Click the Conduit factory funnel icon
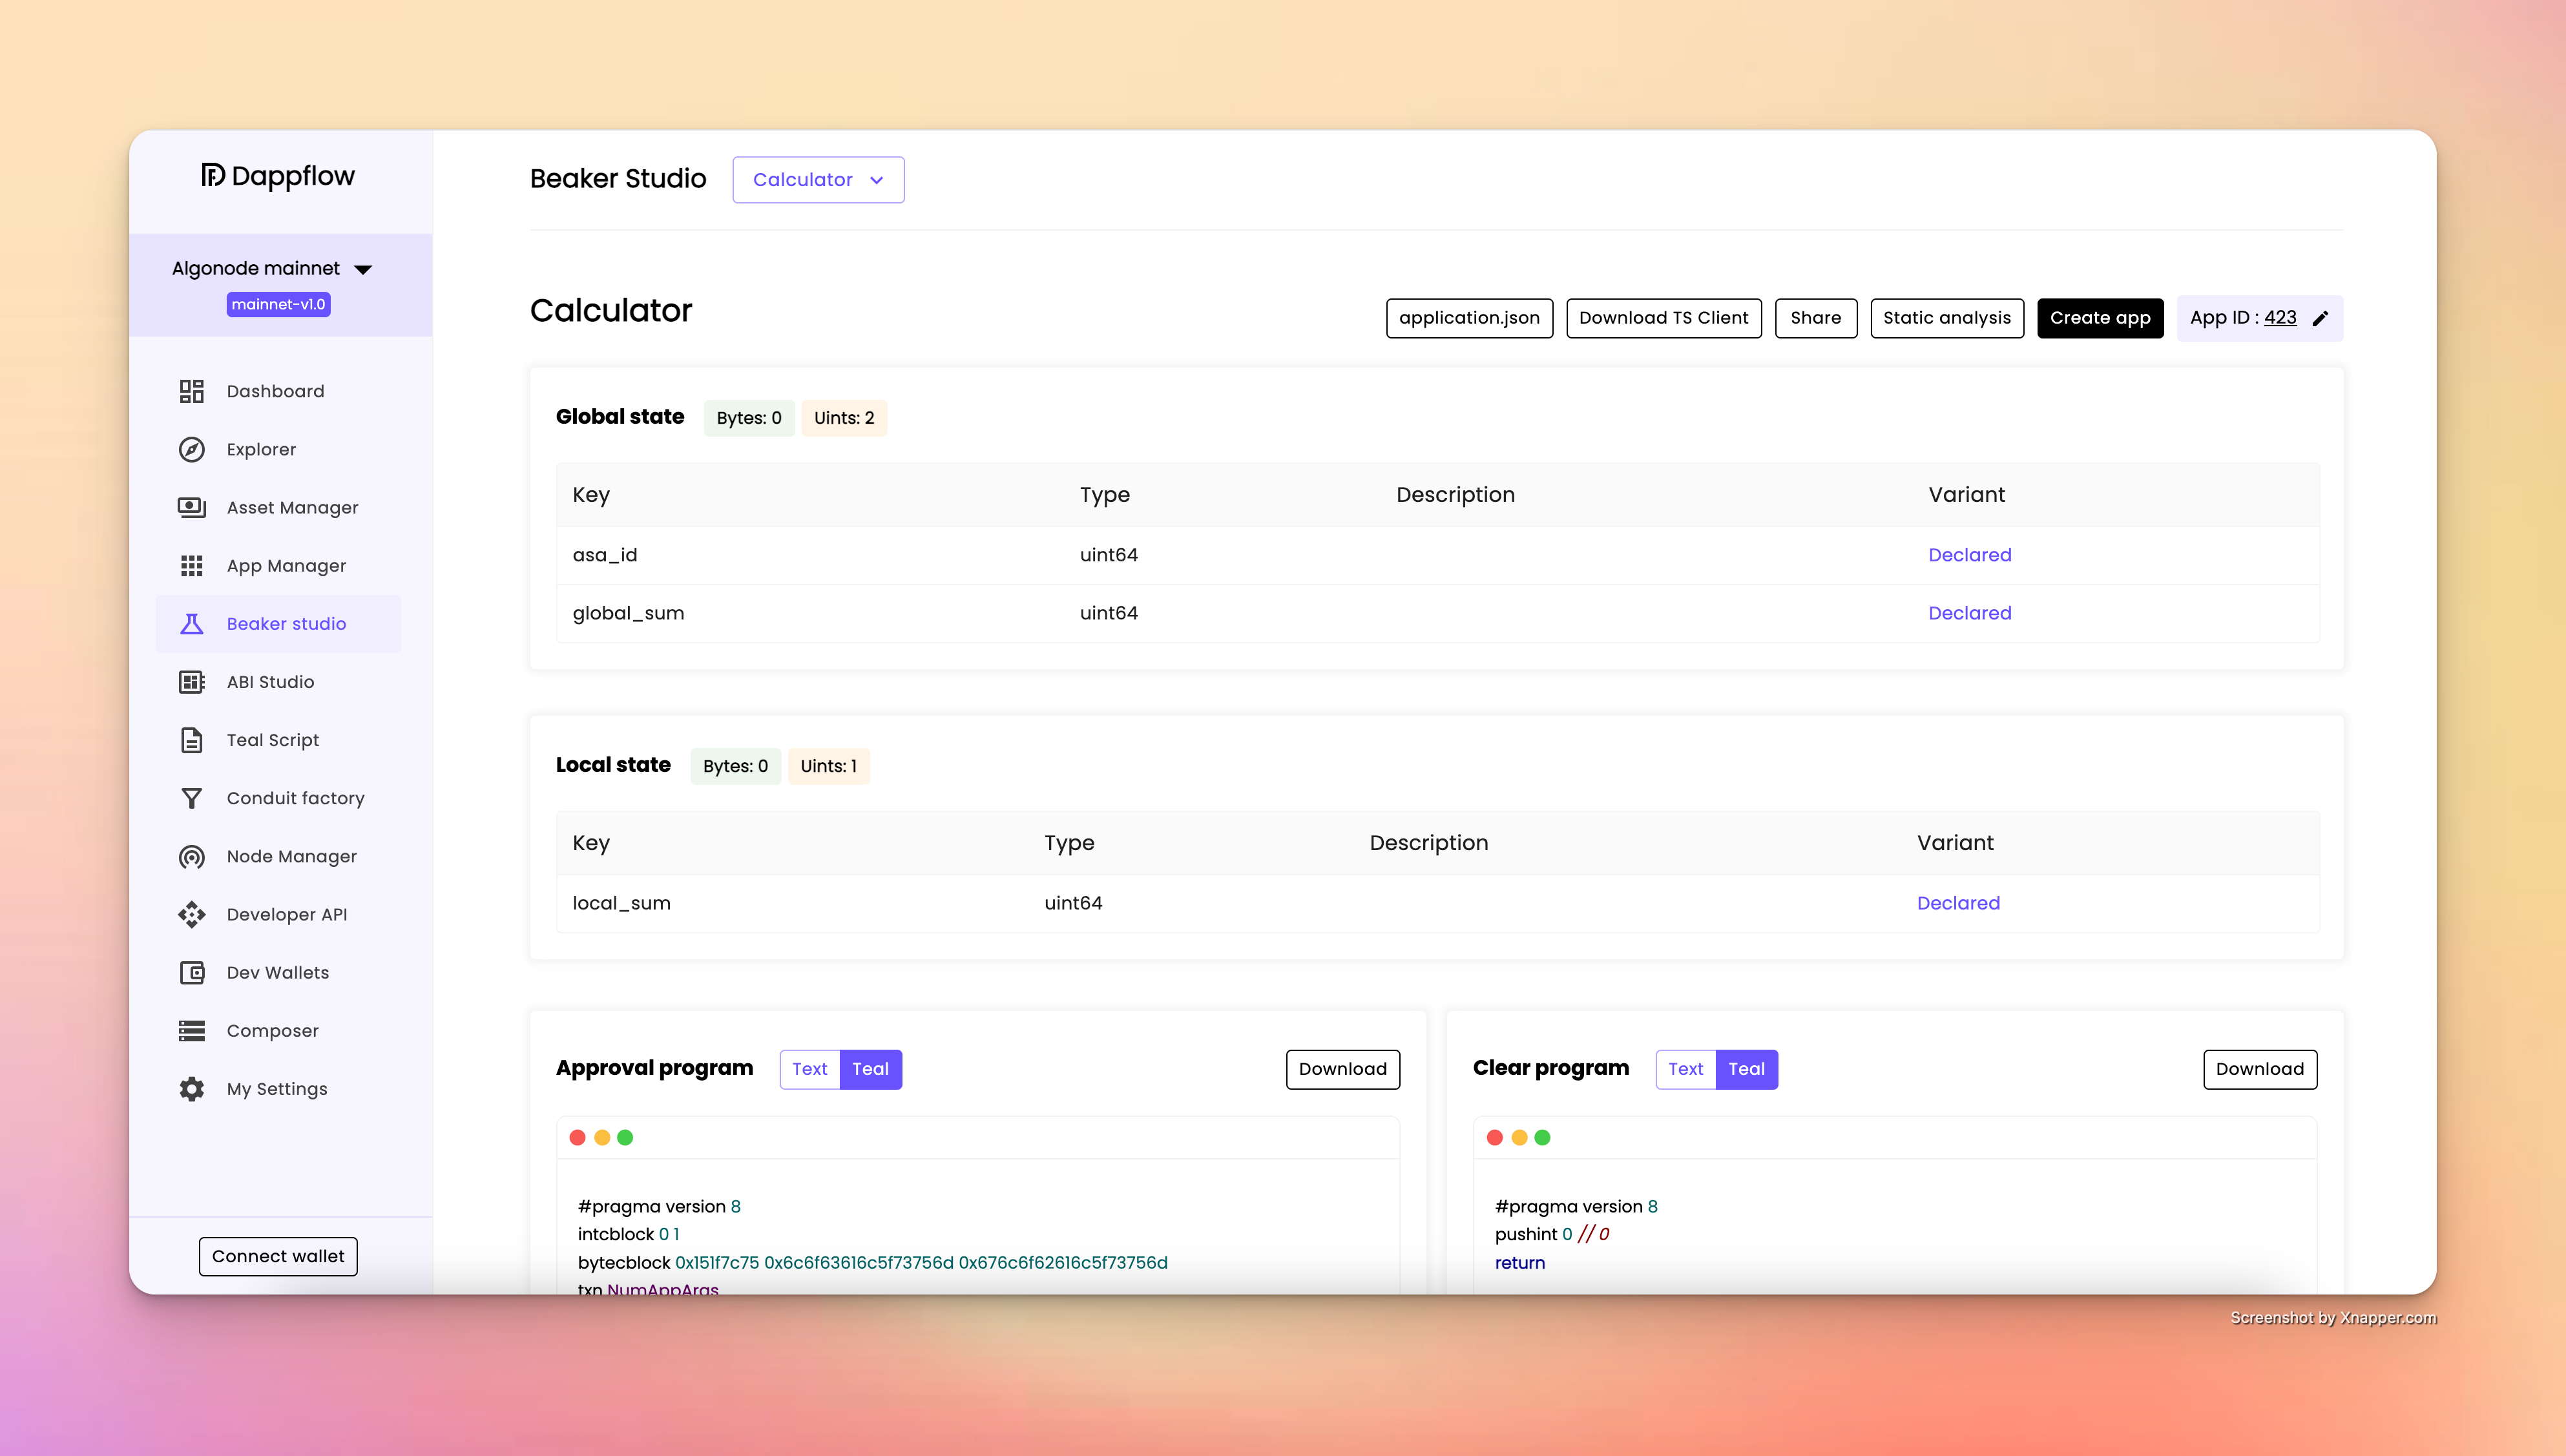Screen dimensions: 2566x1456 coord(191,798)
